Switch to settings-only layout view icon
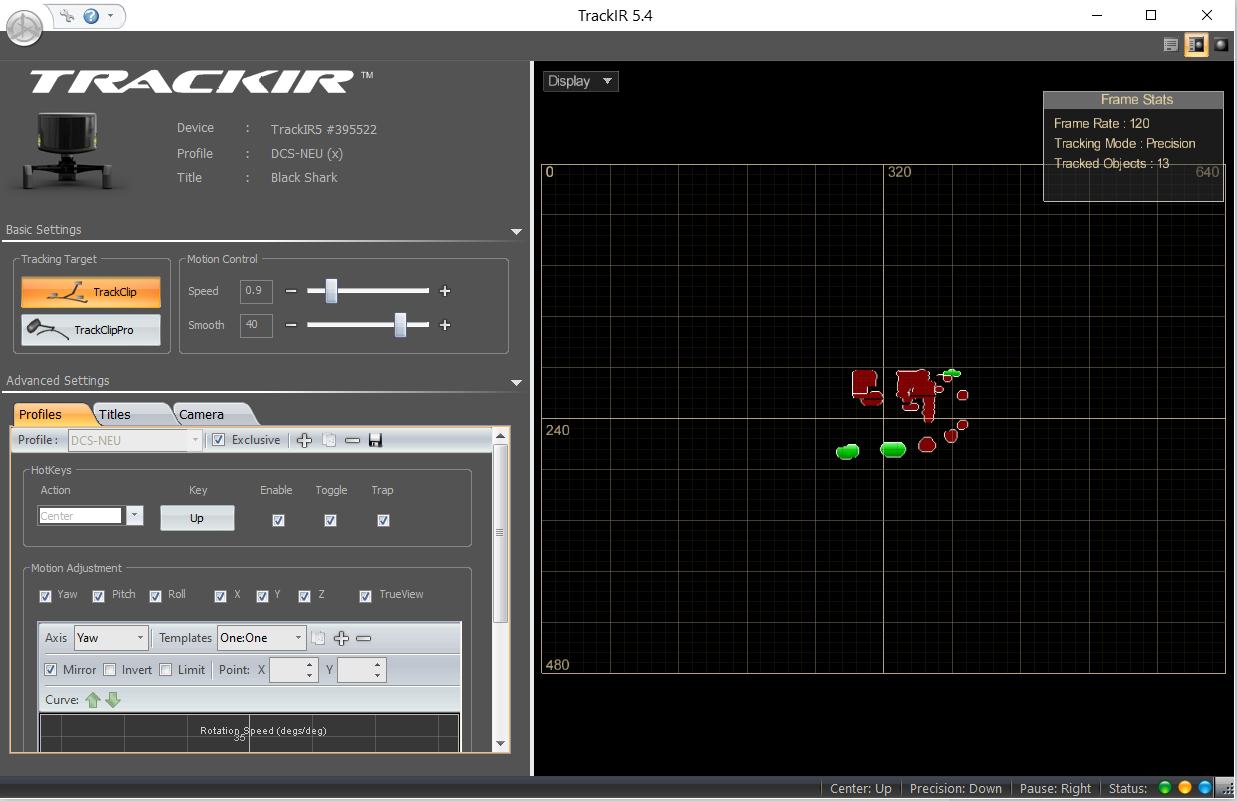This screenshot has width=1237, height=801. tap(1171, 45)
